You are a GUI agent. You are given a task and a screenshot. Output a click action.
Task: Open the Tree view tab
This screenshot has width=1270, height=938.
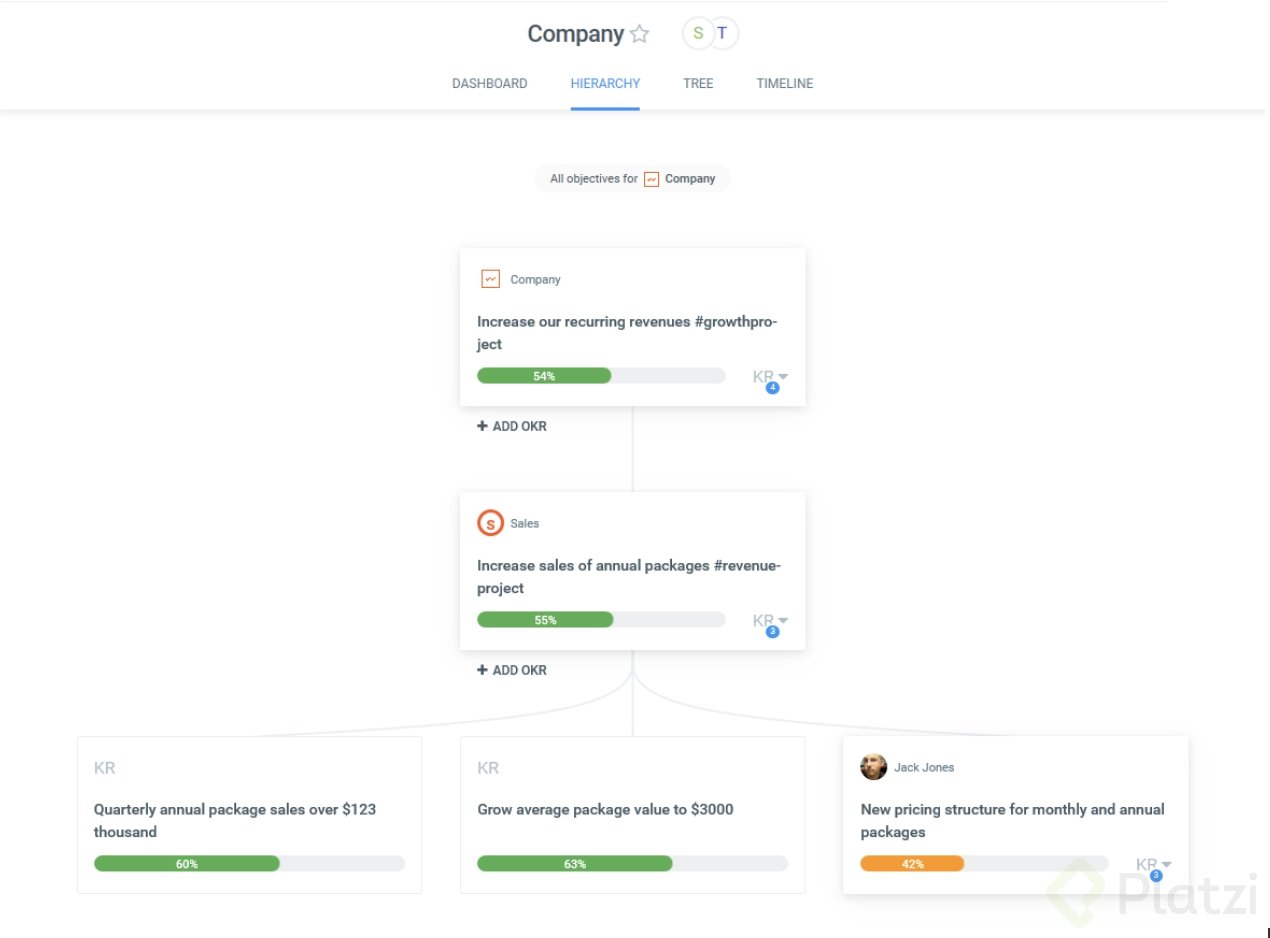click(698, 84)
